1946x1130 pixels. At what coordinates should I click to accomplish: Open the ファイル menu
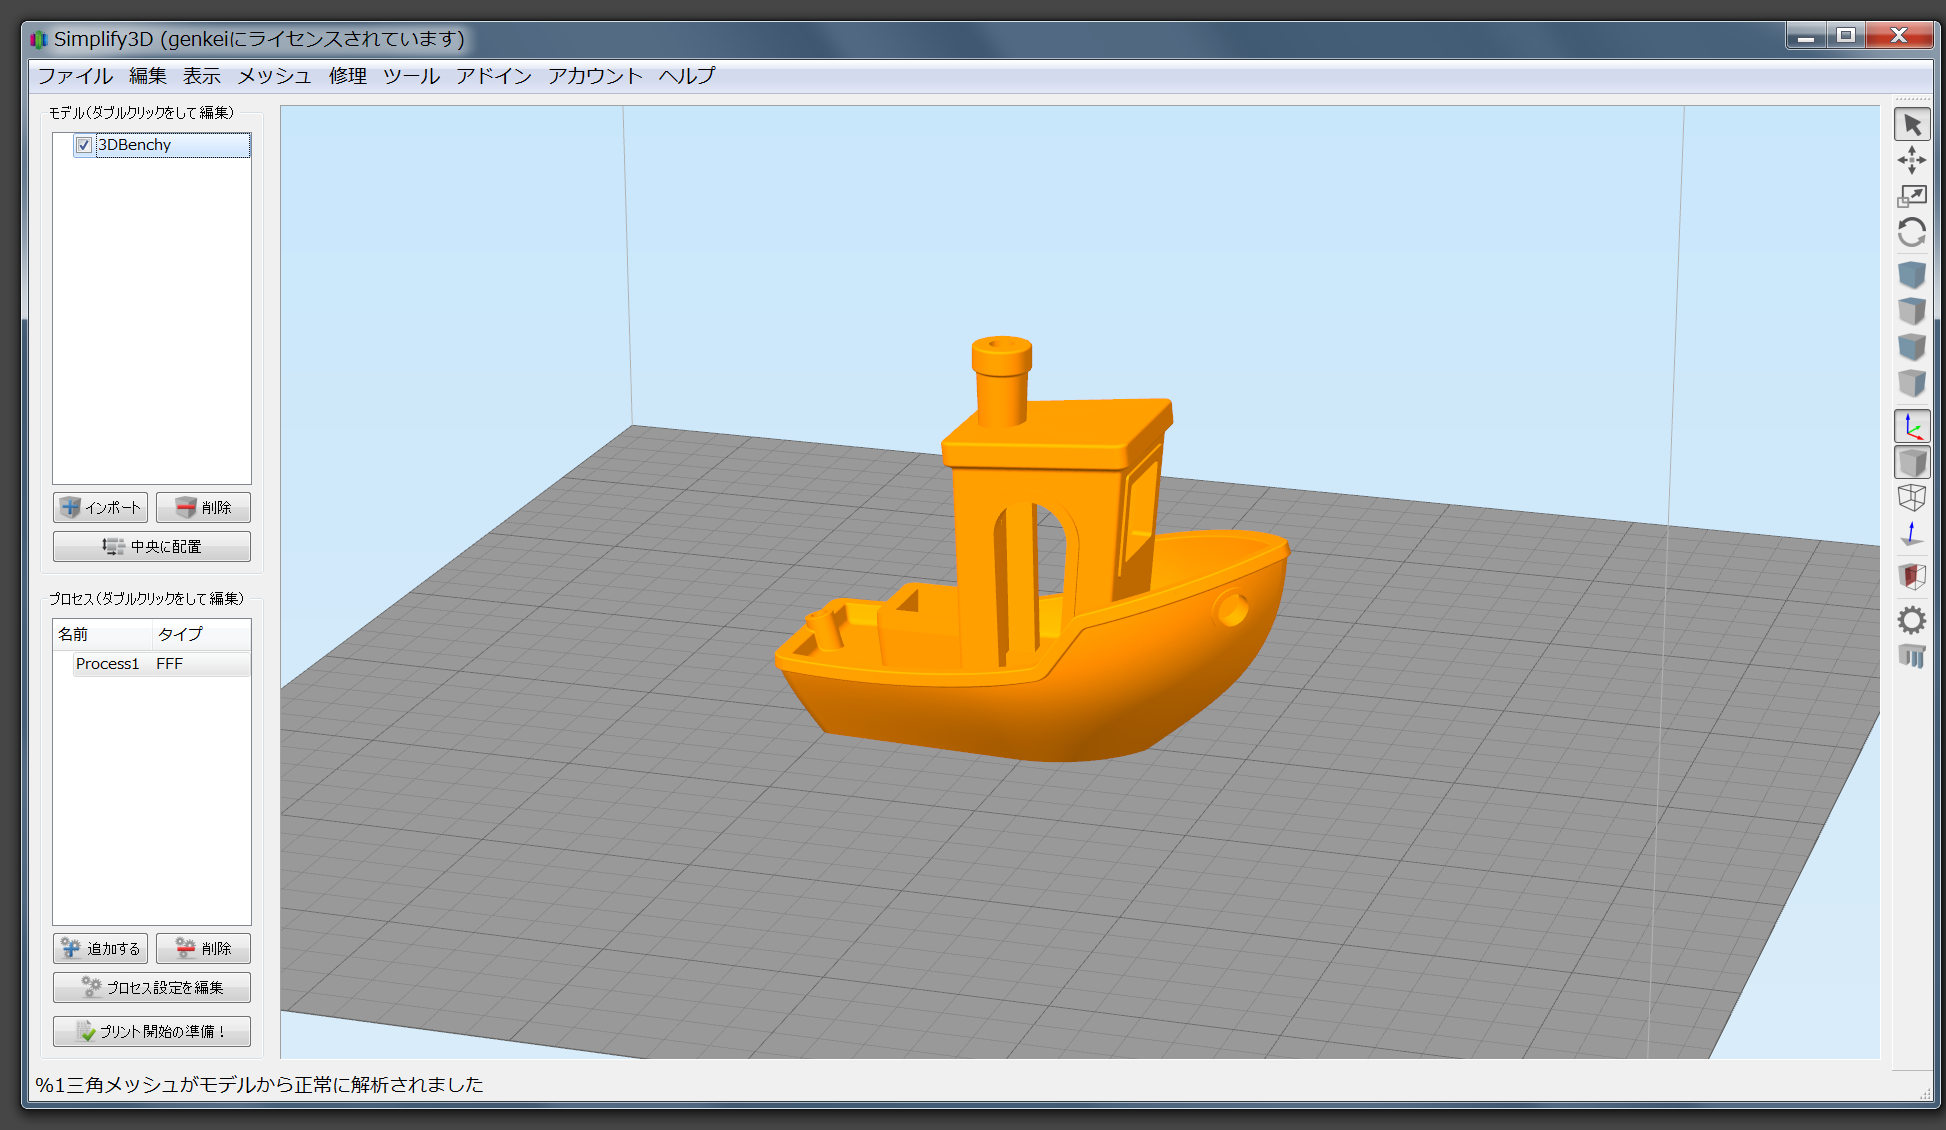pos(75,76)
